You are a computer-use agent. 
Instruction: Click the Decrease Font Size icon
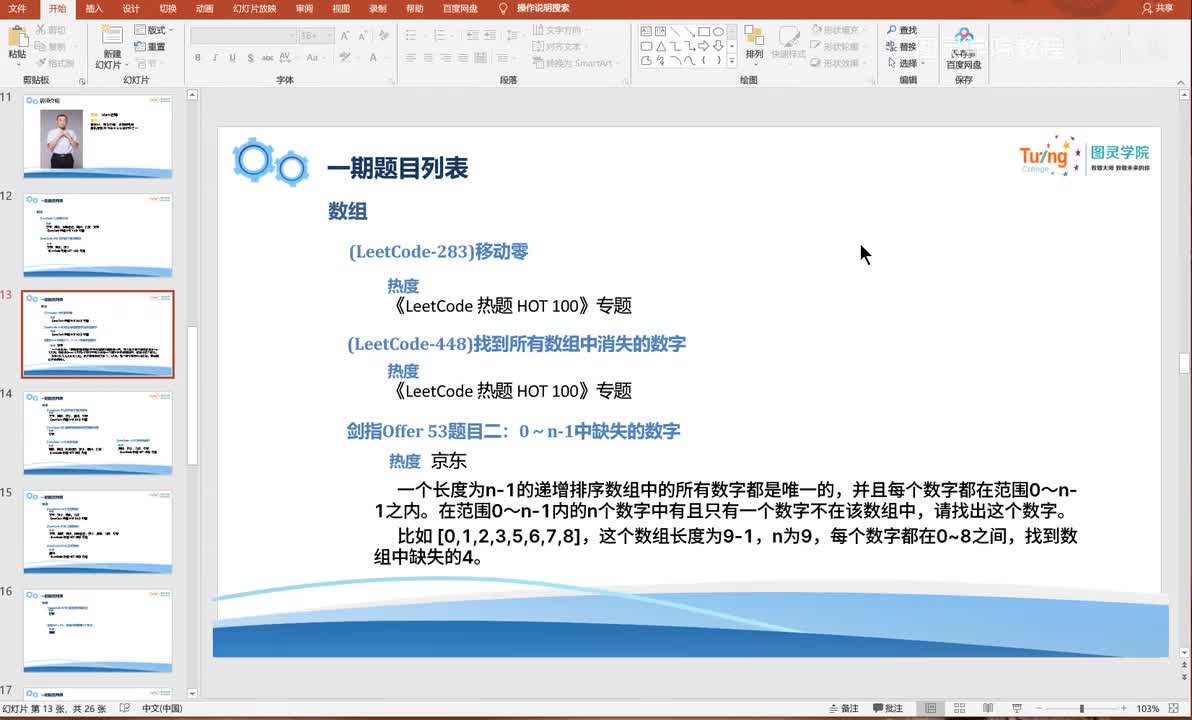coord(363,36)
